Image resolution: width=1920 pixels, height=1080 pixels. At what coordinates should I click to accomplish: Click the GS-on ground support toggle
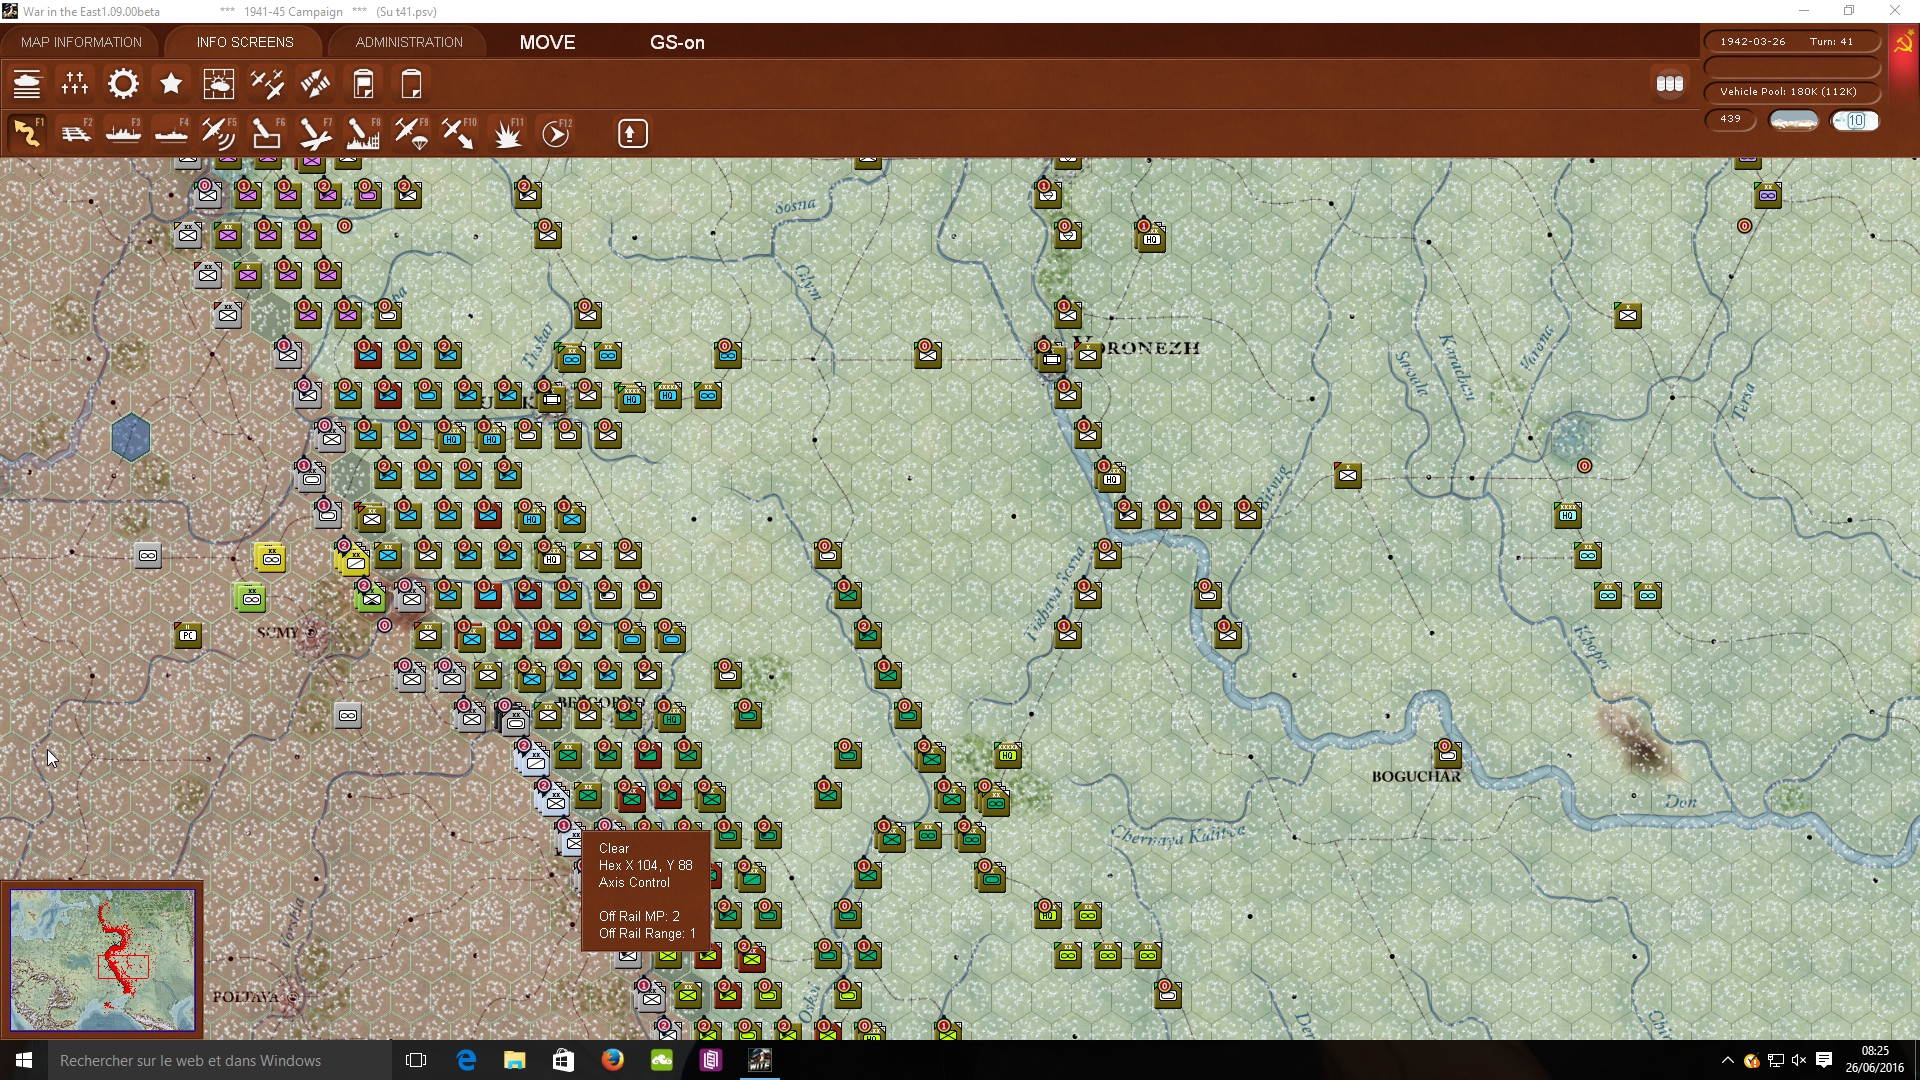(677, 43)
